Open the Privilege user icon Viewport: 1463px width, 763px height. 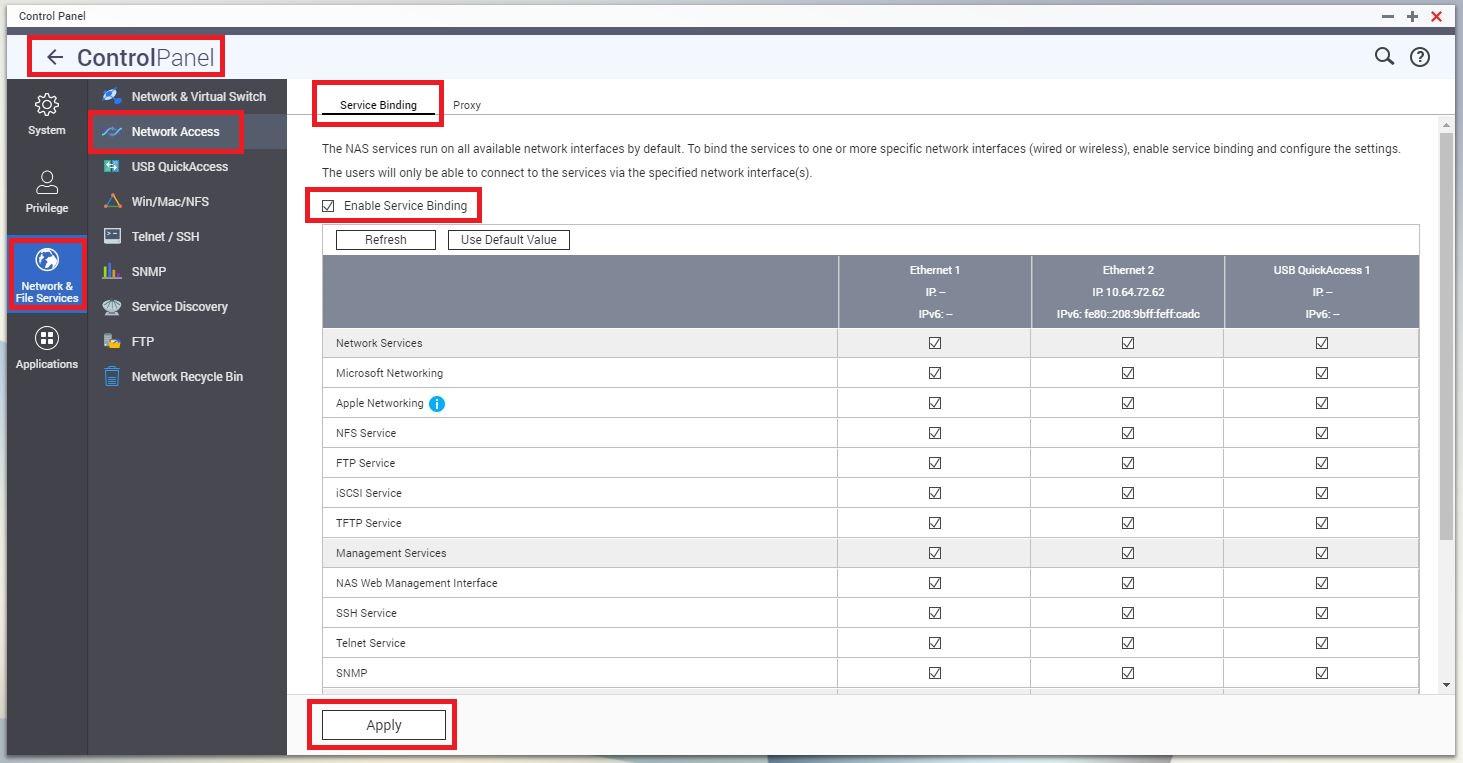pos(47,183)
